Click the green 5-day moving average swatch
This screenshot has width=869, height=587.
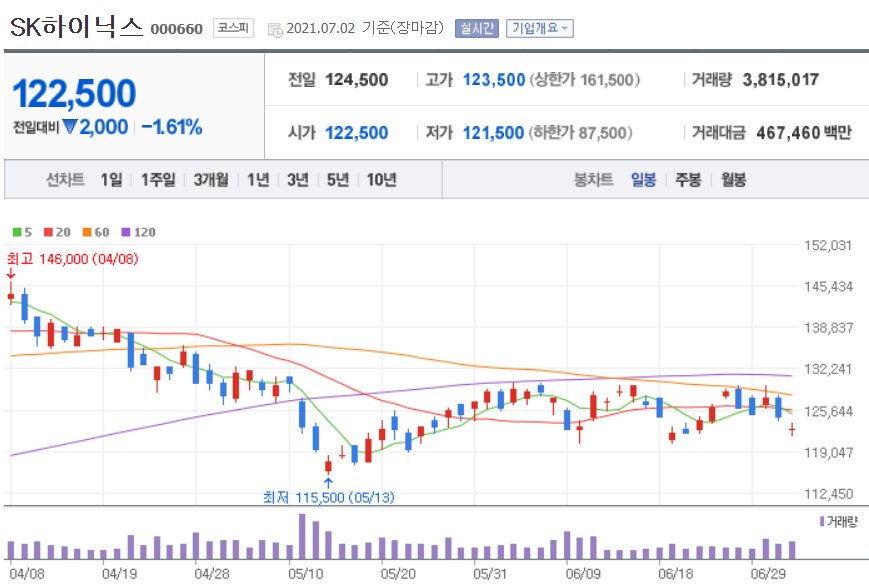coord(17,232)
